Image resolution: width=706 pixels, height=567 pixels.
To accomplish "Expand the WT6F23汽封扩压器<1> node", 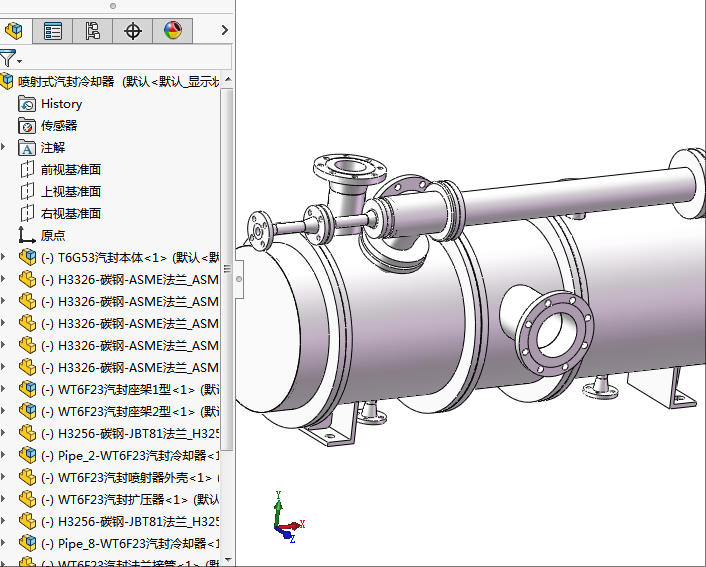I will point(3,499).
